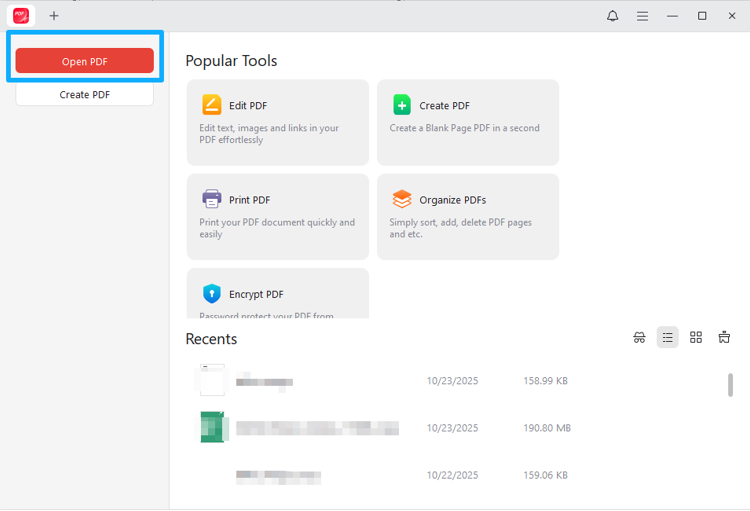Click the Recents list scrollbar
Screen dimensions: 750x511
730,385
